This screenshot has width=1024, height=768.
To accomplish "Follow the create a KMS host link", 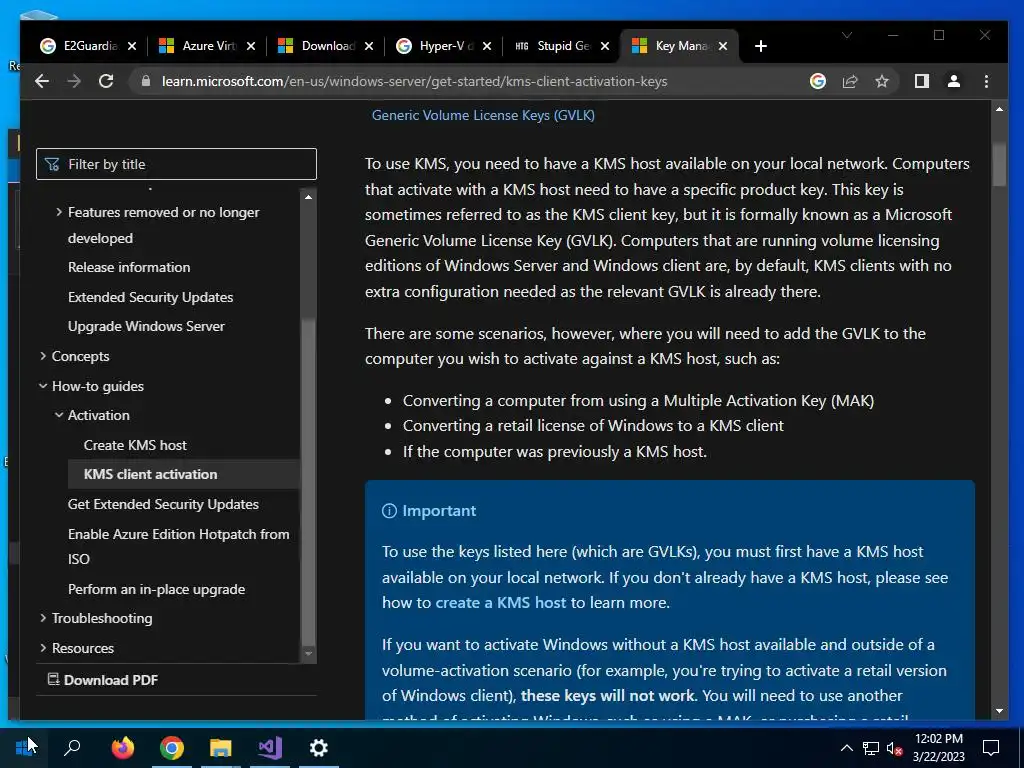I will click(x=501, y=602).
